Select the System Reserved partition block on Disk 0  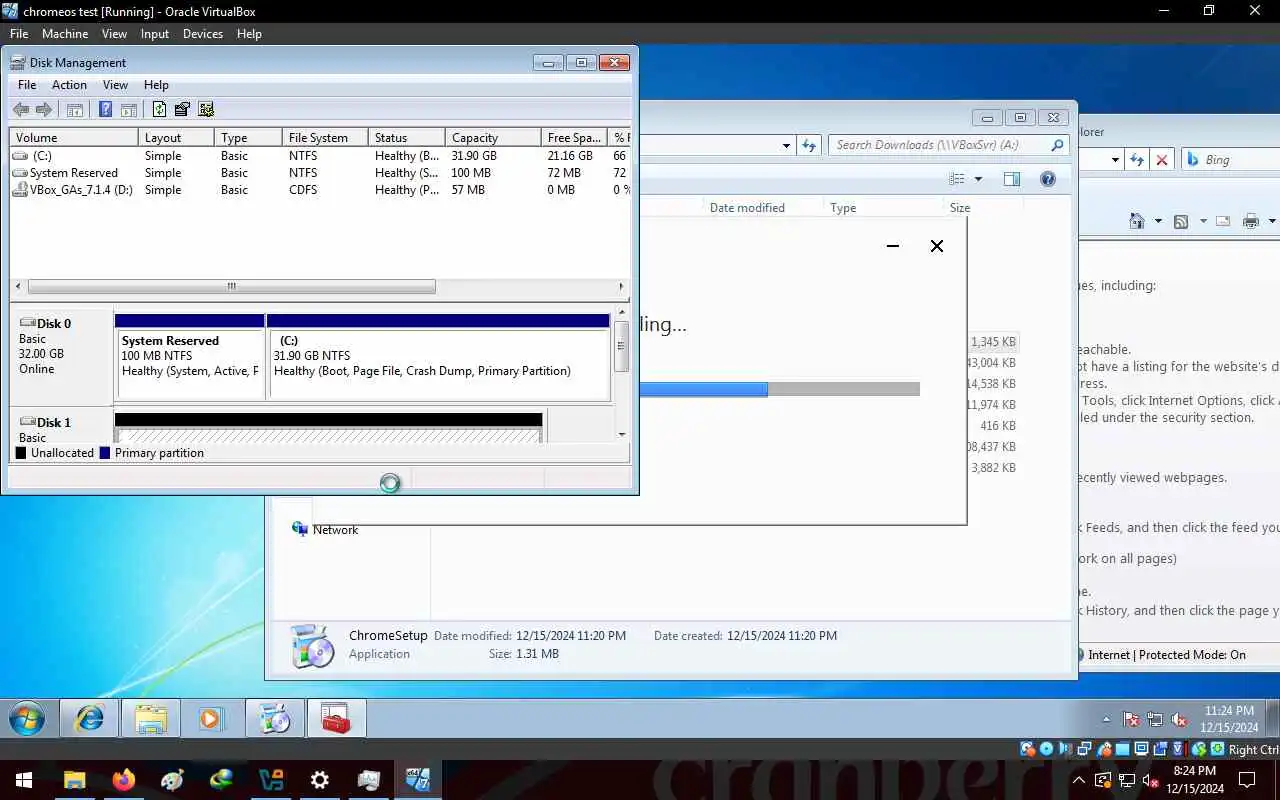190,357
